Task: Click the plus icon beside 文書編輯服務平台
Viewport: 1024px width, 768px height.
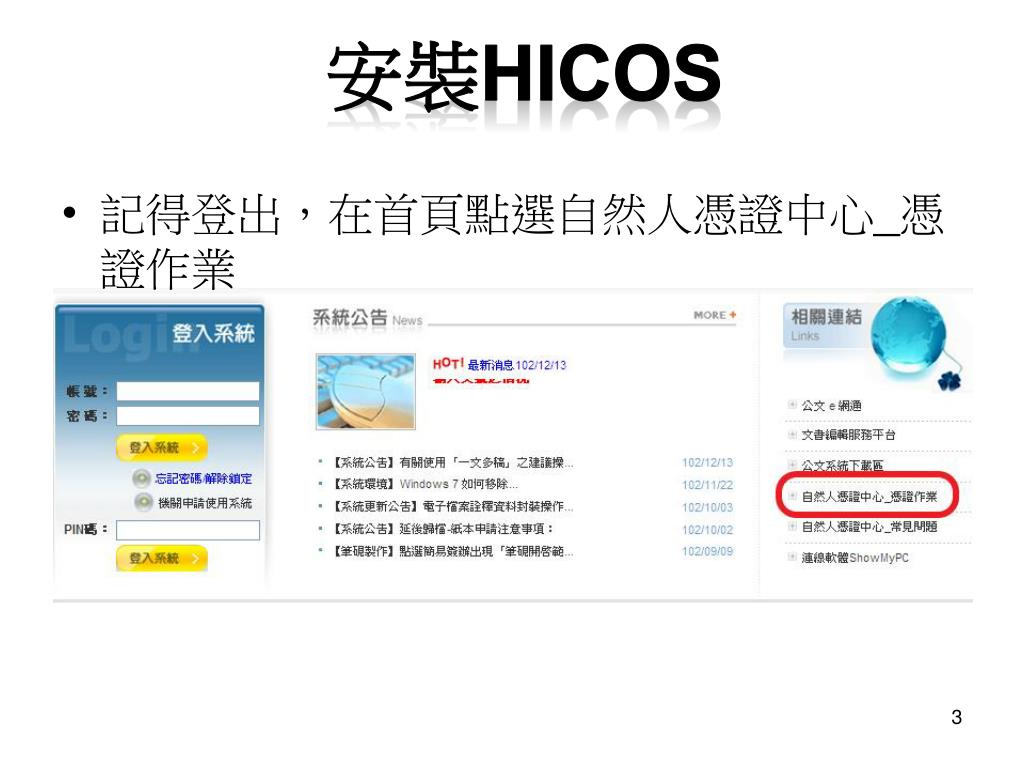Action: (x=792, y=435)
